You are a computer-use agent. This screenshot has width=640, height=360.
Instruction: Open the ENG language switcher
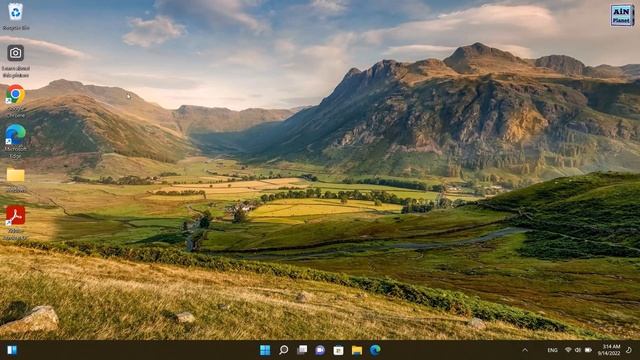click(552, 350)
